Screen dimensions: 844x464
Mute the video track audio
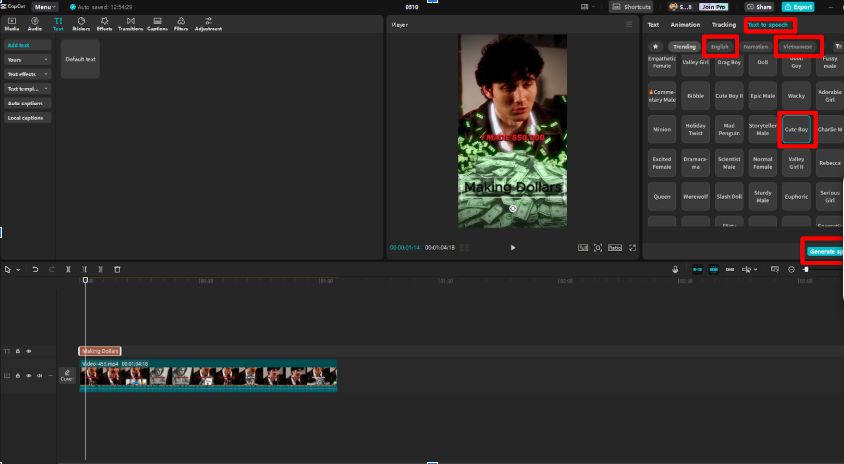click(x=39, y=376)
